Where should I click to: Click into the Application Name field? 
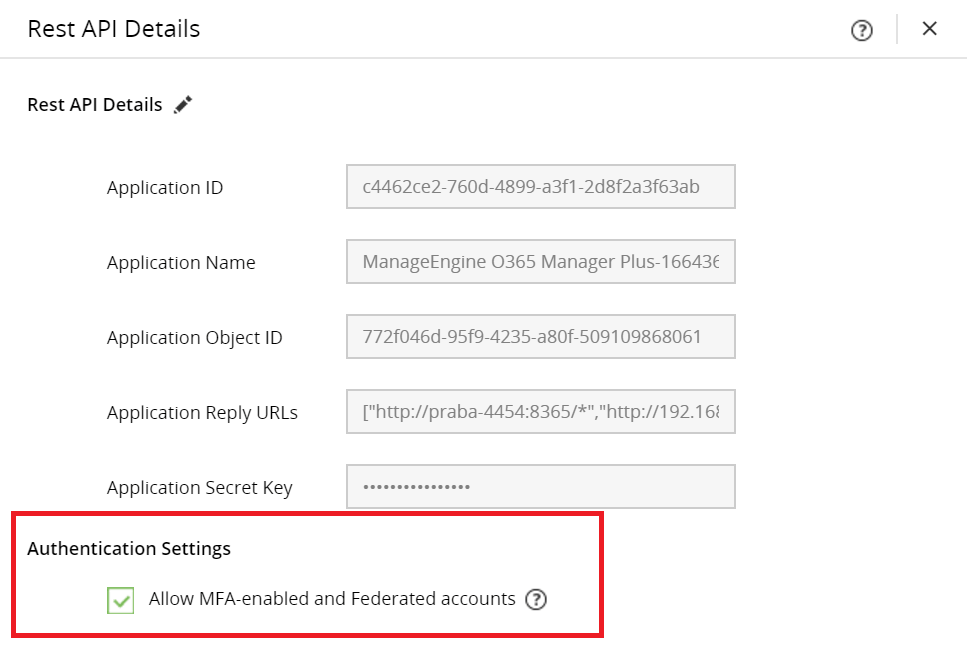[540, 262]
